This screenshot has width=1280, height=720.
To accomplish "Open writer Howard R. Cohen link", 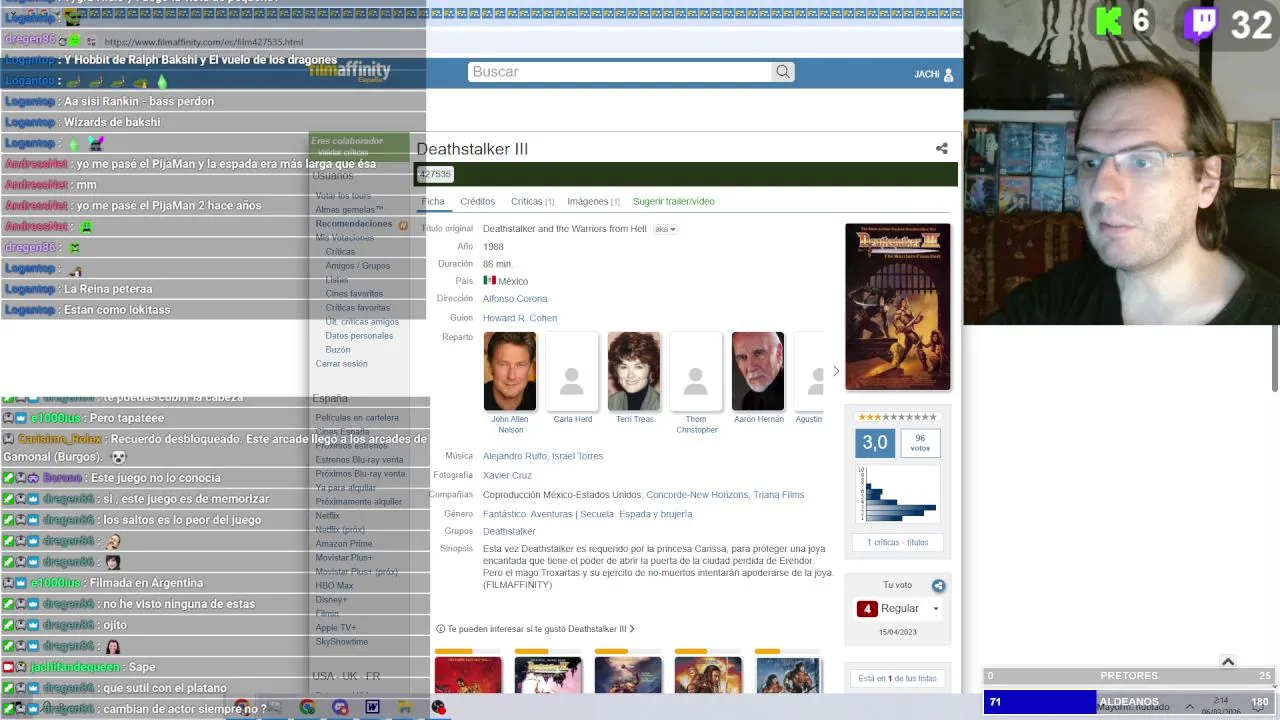I will pyautogui.click(x=520, y=318).
